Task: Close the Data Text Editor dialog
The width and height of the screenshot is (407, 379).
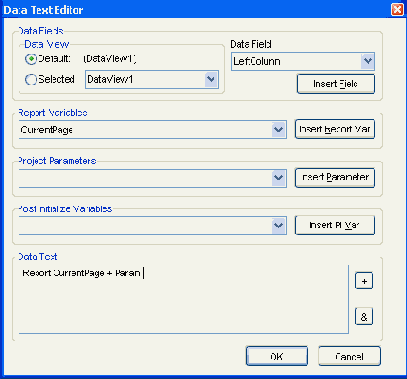Action: (x=397, y=9)
